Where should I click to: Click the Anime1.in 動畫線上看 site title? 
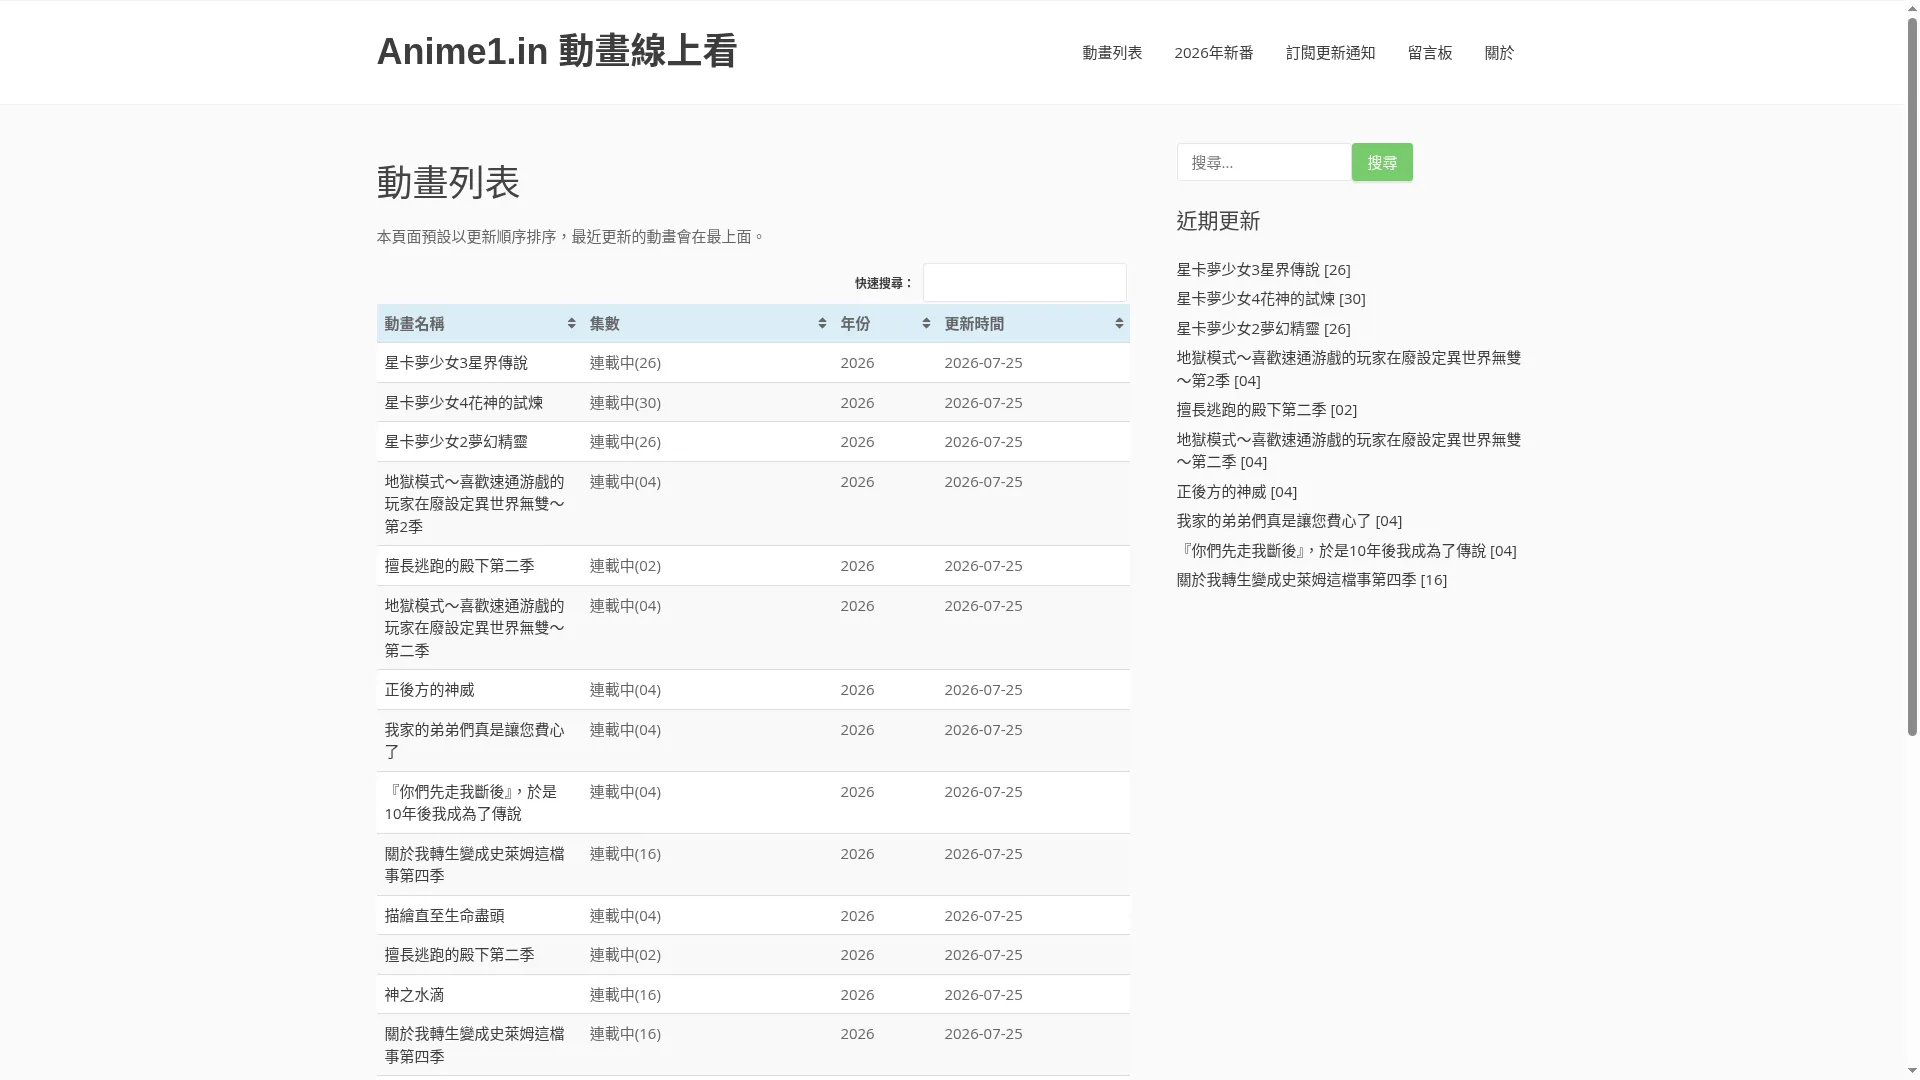[x=557, y=52]
